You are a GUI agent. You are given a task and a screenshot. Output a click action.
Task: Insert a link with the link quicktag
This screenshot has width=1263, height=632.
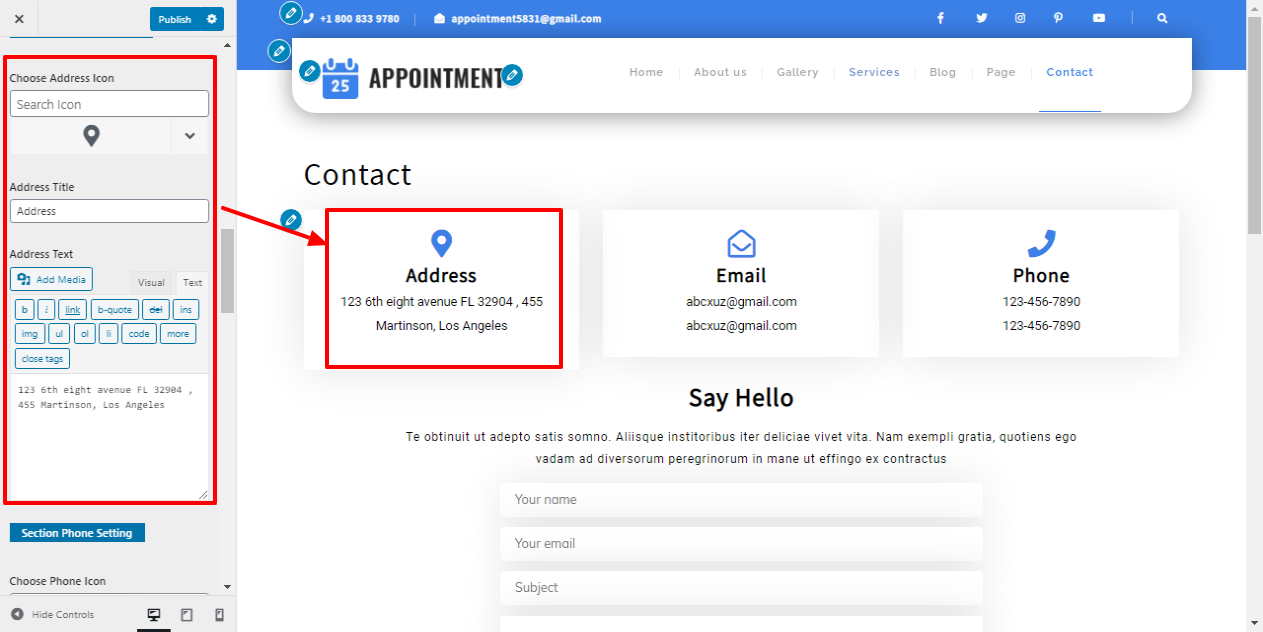click(73, 310)
